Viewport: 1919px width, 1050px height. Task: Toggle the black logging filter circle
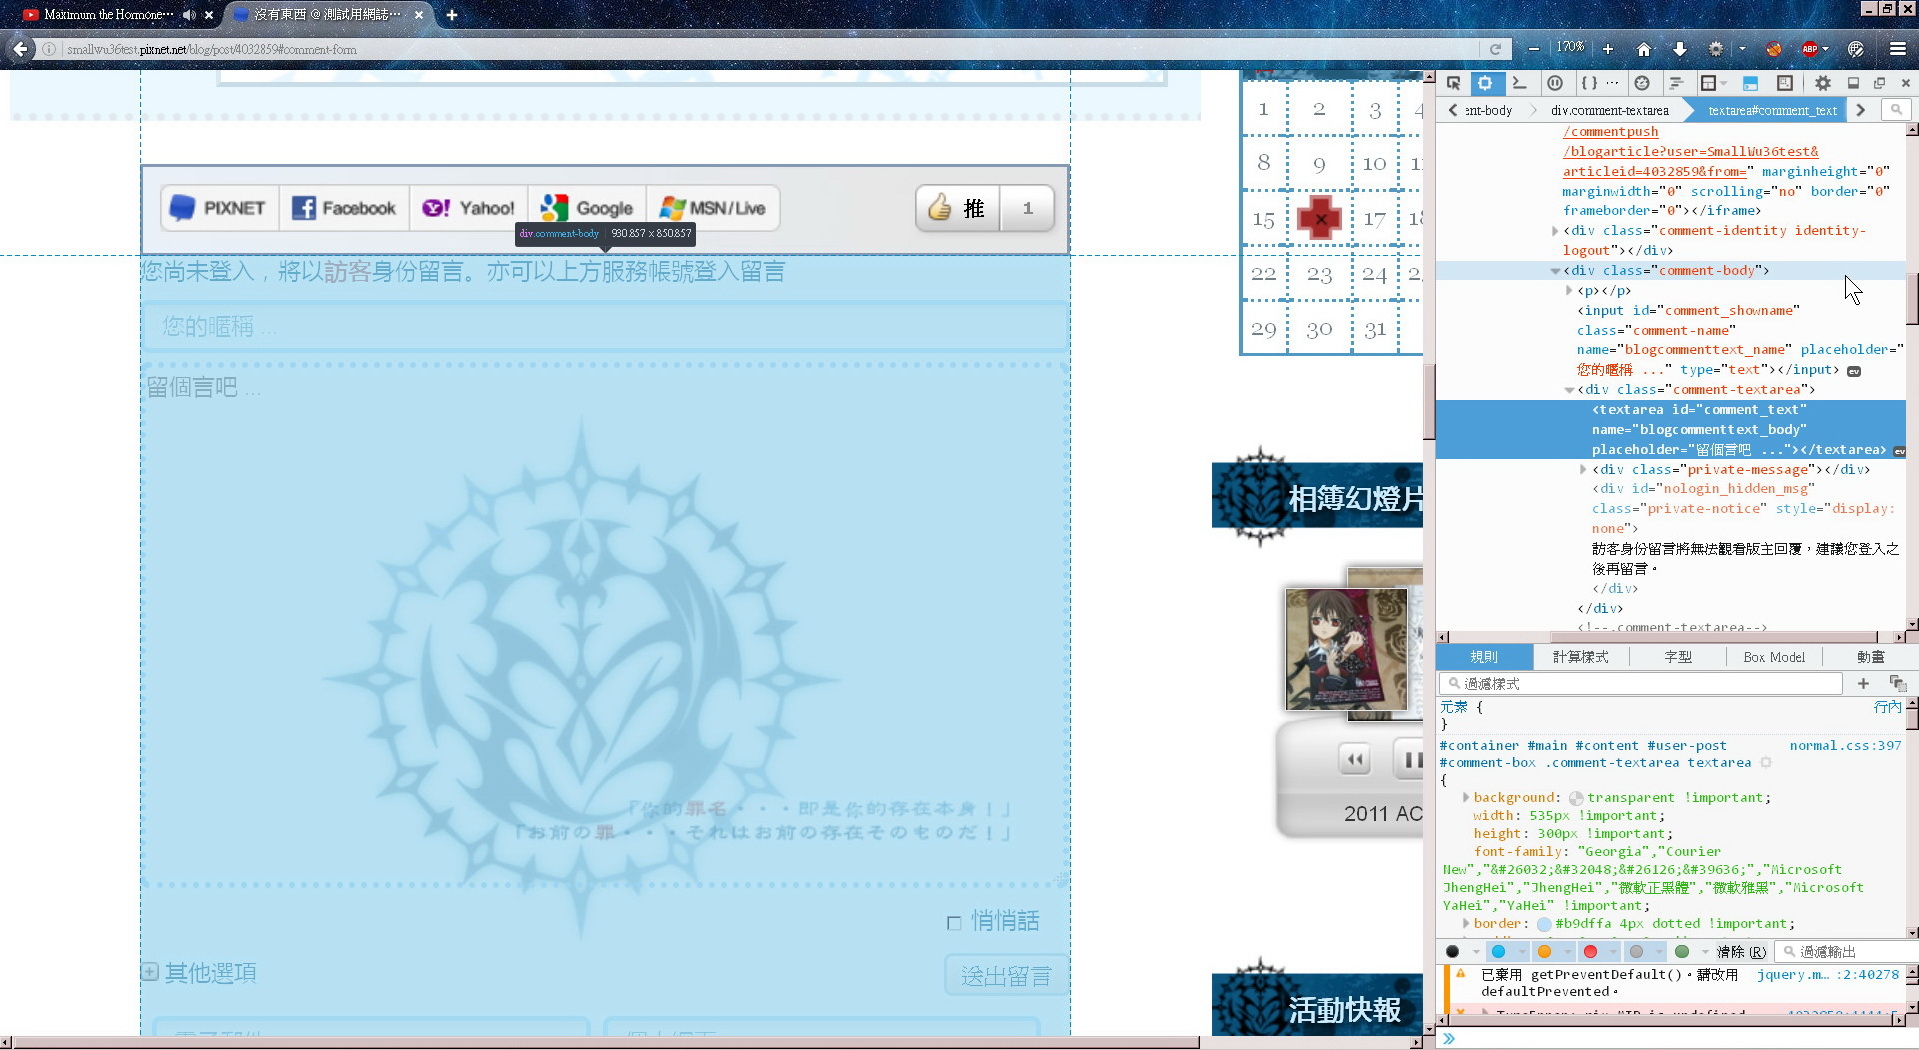click(x=1452, y=951)
